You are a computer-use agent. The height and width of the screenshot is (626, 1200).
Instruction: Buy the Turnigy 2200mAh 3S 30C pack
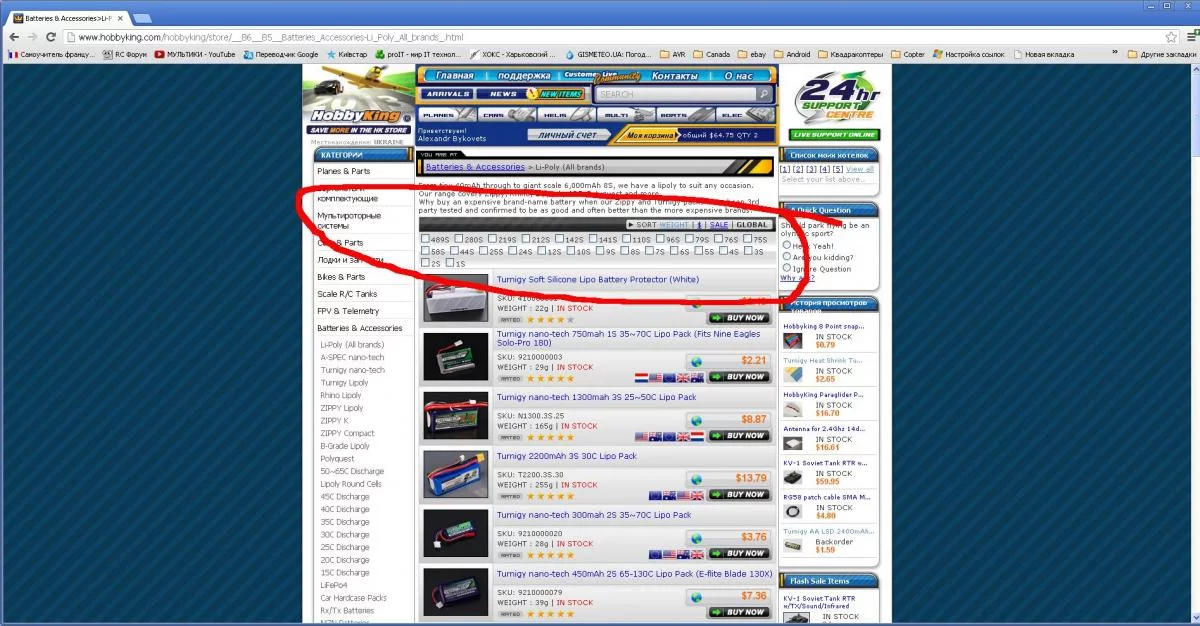[x=741, y=494]
